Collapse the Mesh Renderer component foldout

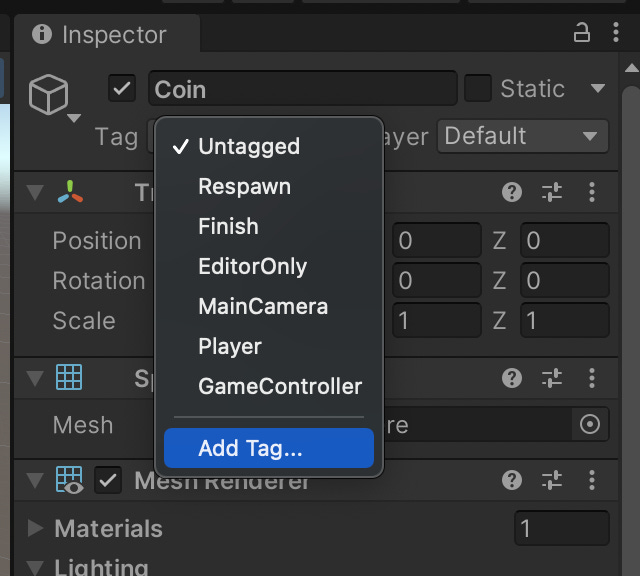click(35, 480)
